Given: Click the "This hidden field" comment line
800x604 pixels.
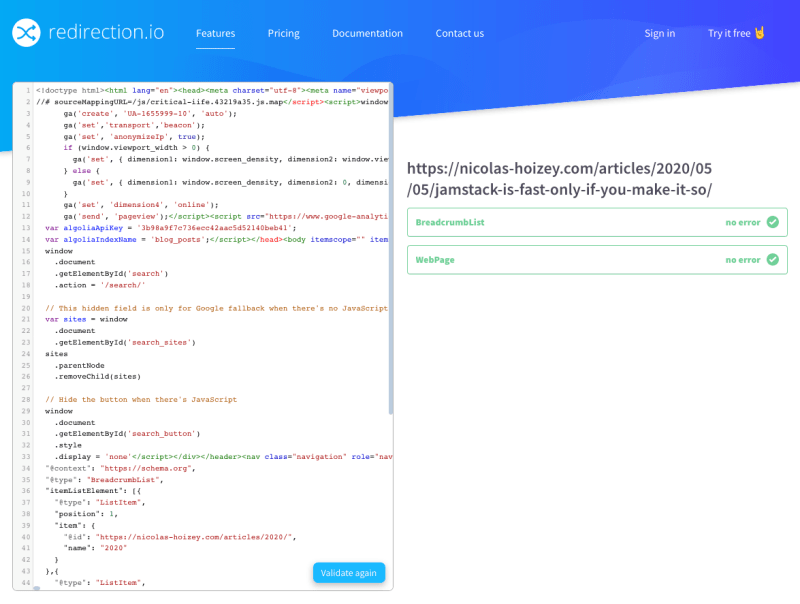Looking at the screenshot, I should [216, 308].
